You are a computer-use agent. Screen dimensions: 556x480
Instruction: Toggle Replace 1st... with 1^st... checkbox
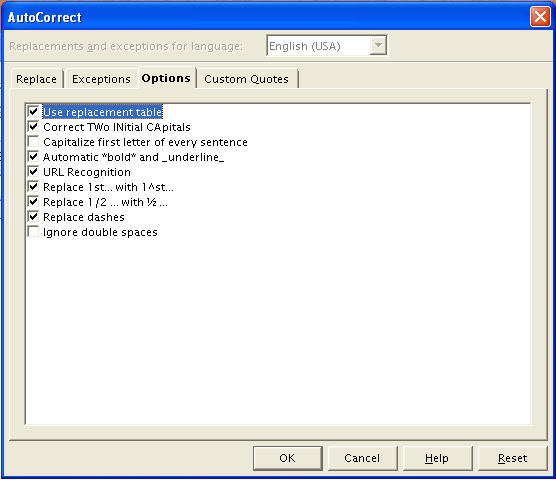pyautogui.click(x=33, y=187)
